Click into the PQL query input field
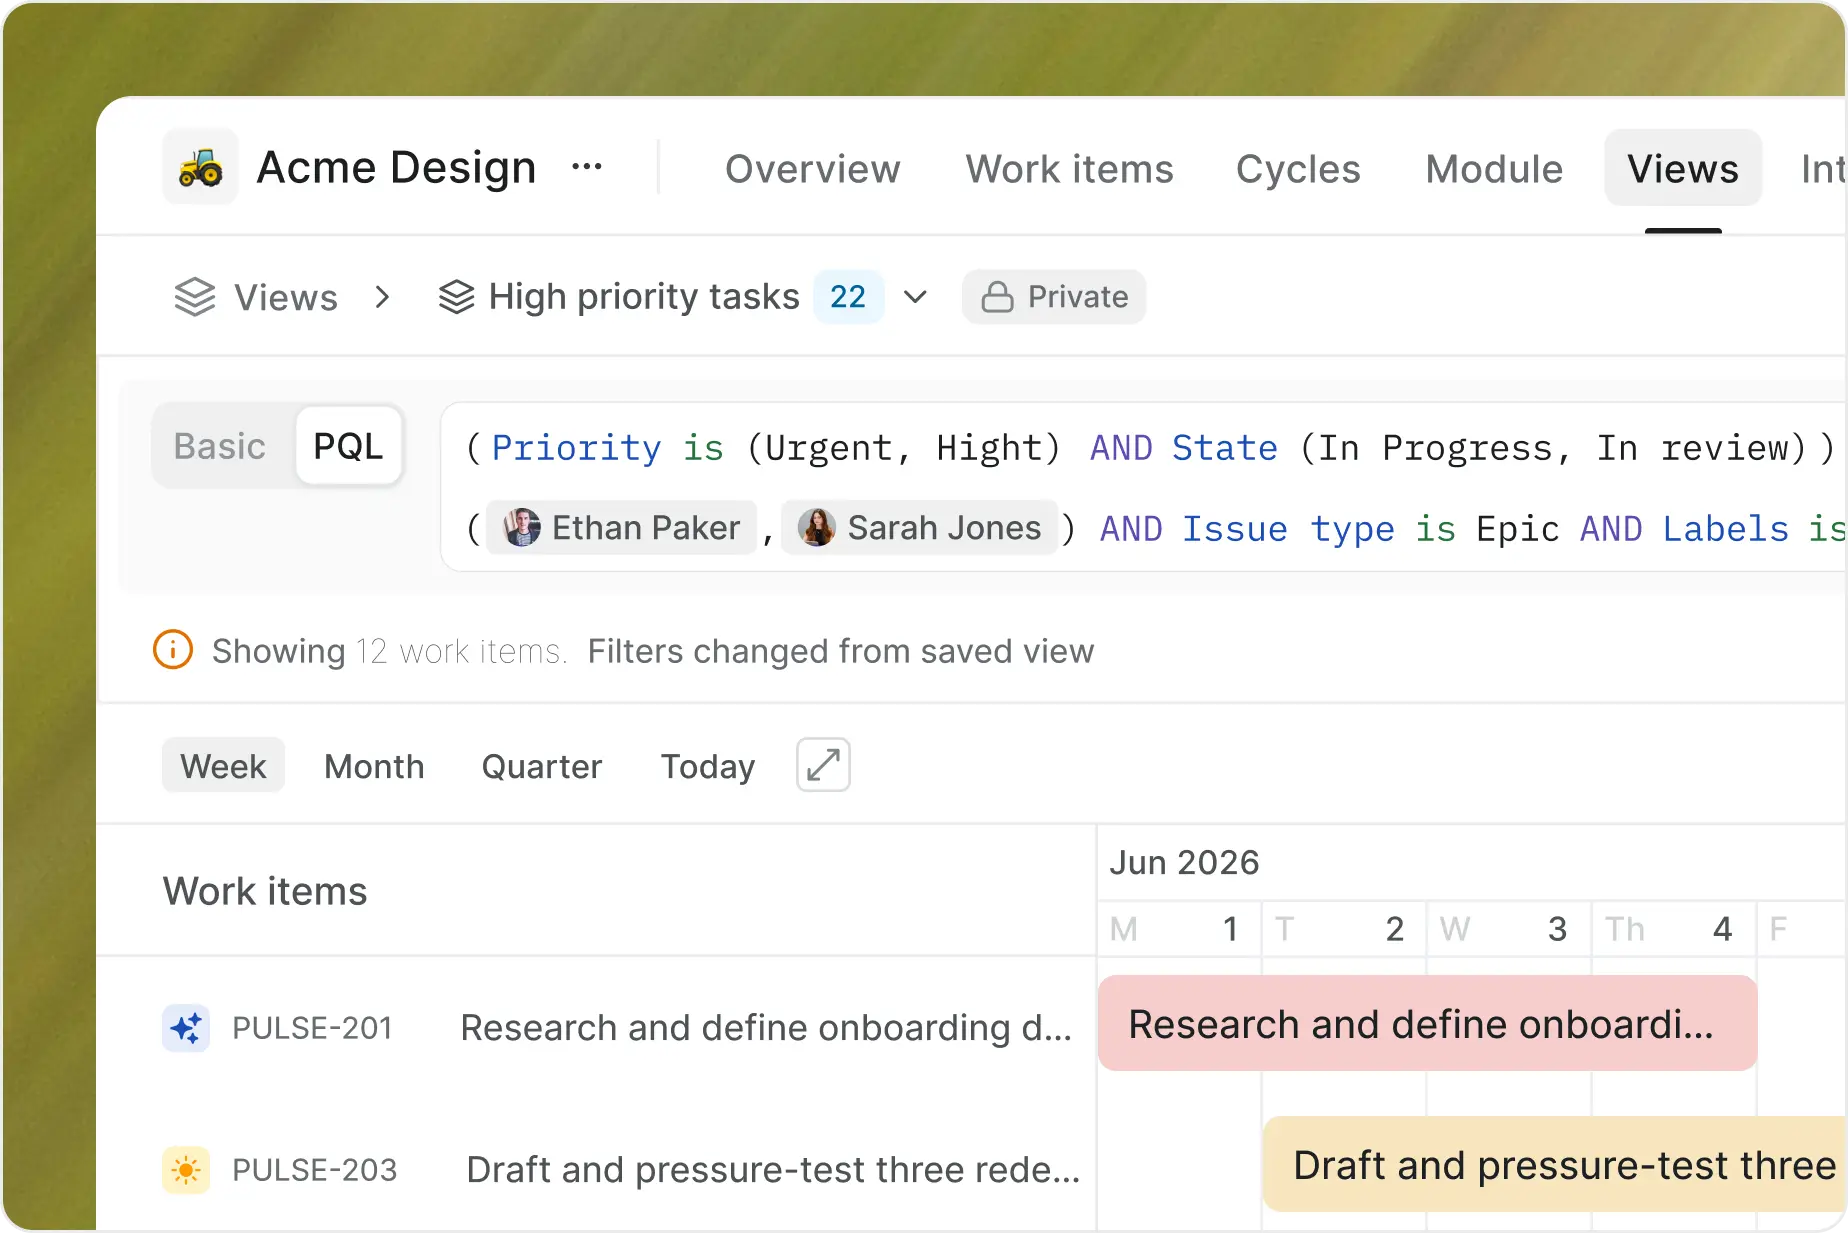 point(1144,487)
